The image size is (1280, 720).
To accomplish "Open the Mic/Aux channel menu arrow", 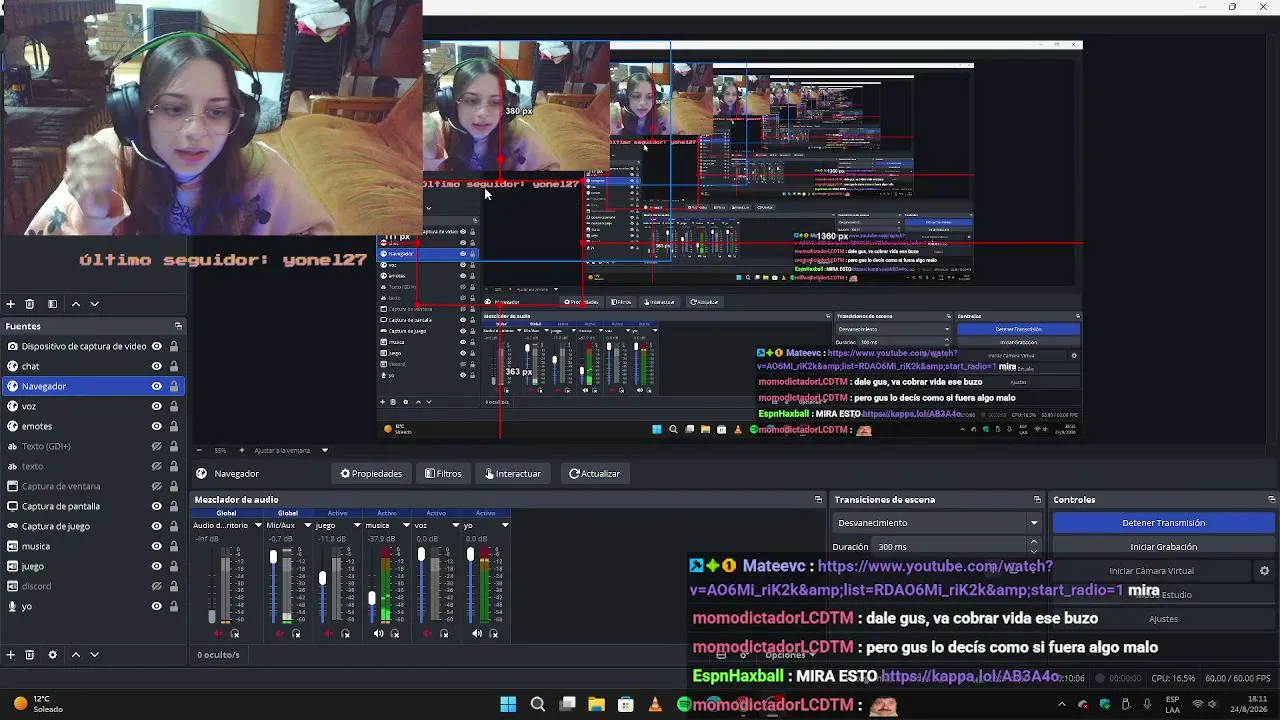I will pos(307,525).
